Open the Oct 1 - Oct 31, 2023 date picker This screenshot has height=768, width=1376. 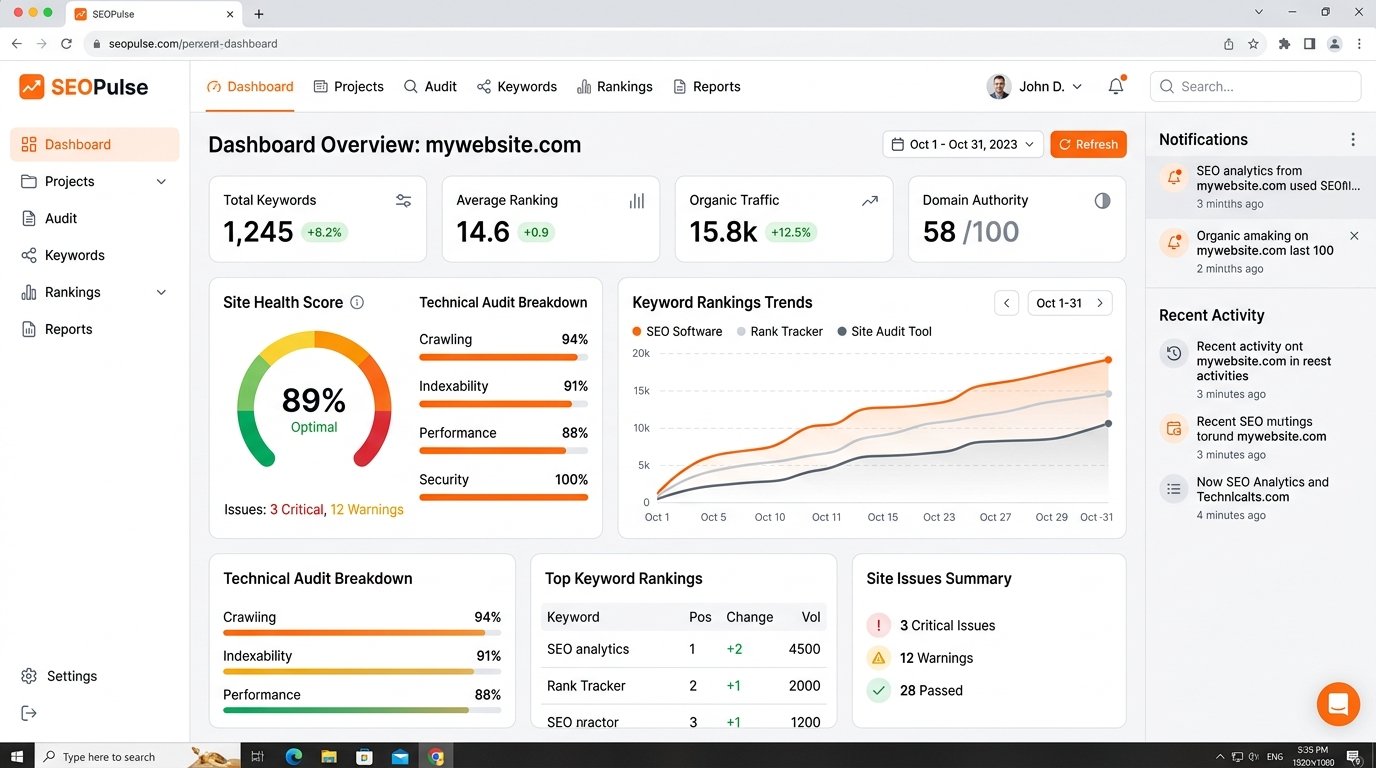pyautogui.click(x=963, y=144)
